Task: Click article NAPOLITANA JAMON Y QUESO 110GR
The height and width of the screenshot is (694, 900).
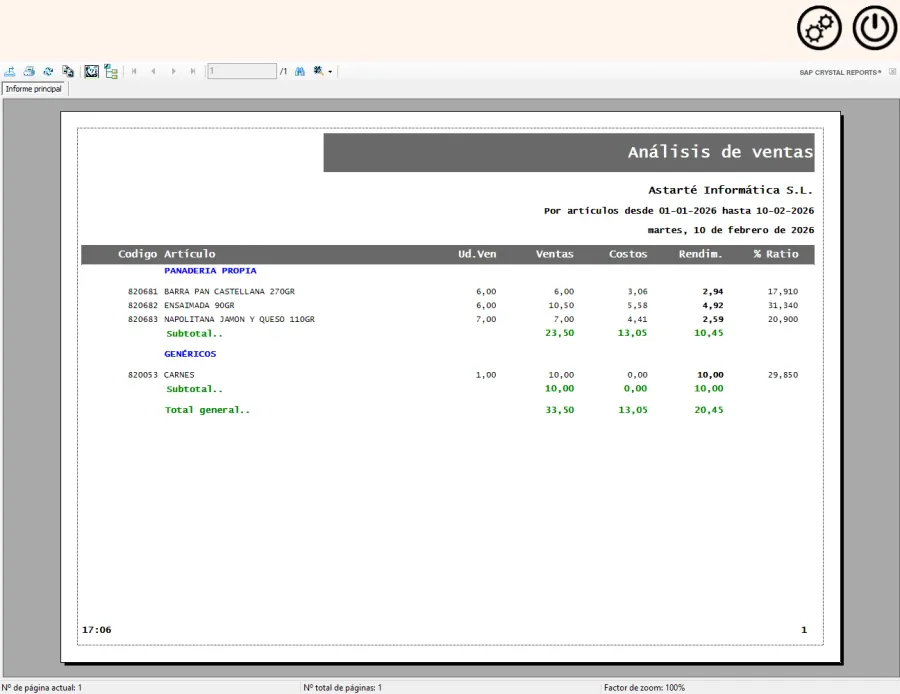Action: point(239,319)
